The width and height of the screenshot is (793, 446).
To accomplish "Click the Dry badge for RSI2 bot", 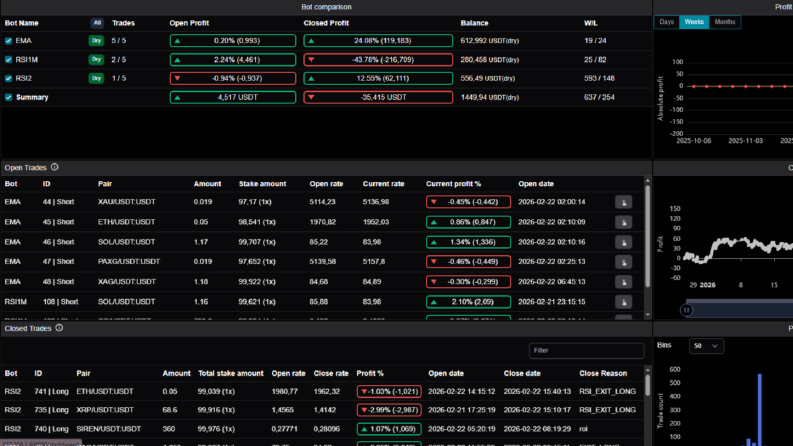I will point(96,78).
